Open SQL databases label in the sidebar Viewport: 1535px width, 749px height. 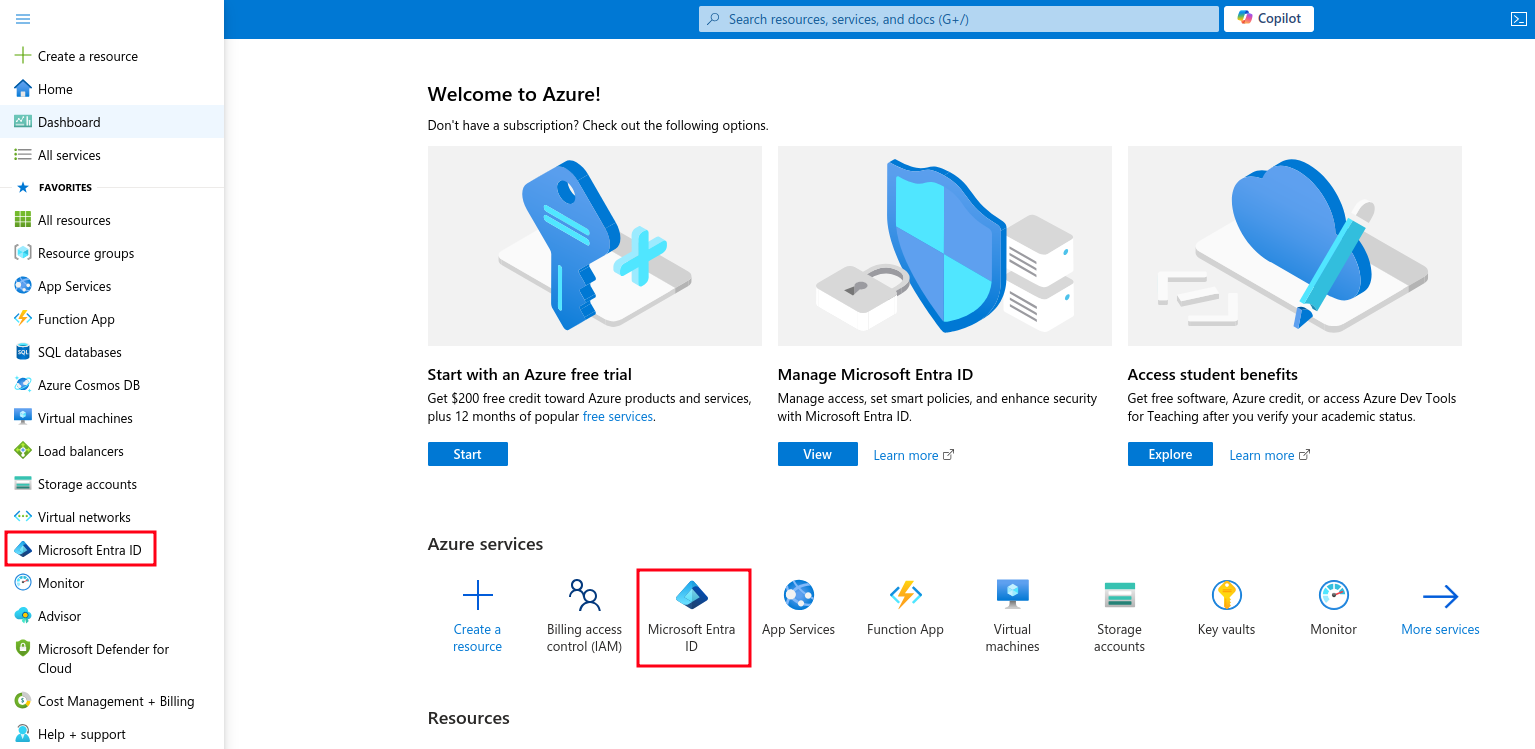(80, 352)
